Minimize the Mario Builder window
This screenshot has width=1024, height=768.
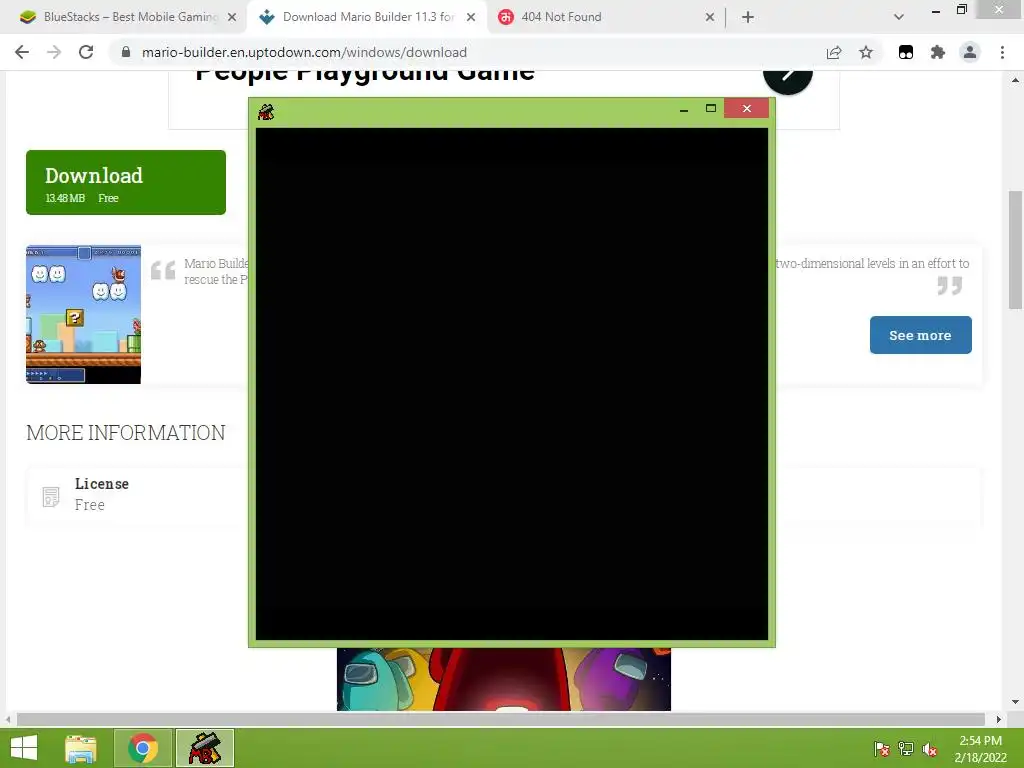point(684,109)
